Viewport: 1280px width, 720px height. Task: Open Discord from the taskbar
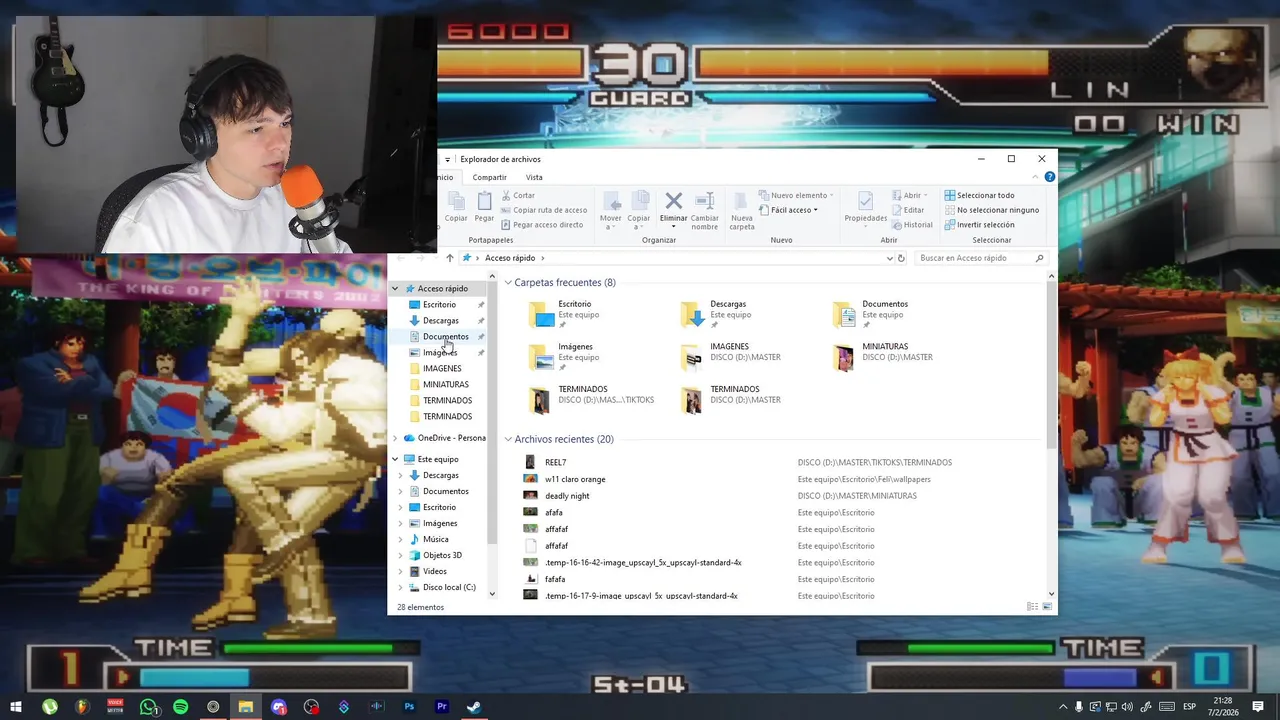point(279,707)
